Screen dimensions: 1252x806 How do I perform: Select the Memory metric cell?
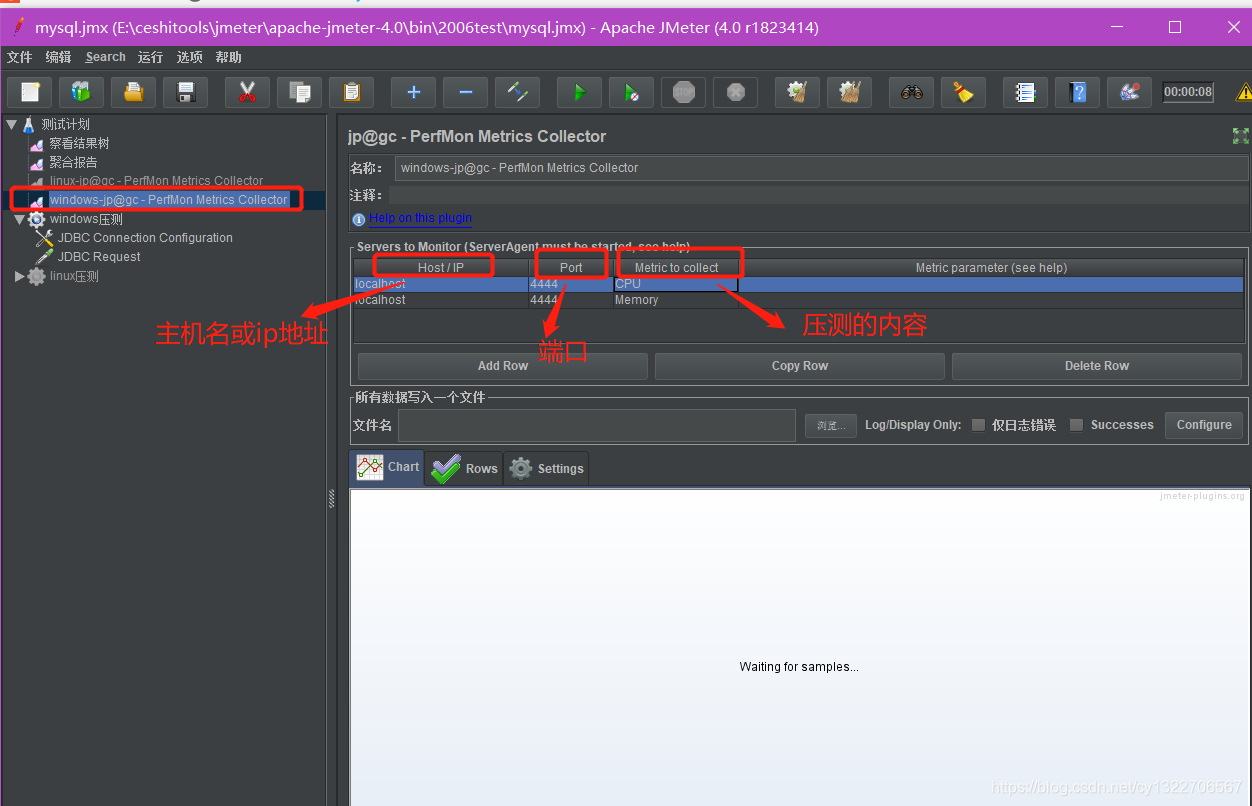click(676, 300)
